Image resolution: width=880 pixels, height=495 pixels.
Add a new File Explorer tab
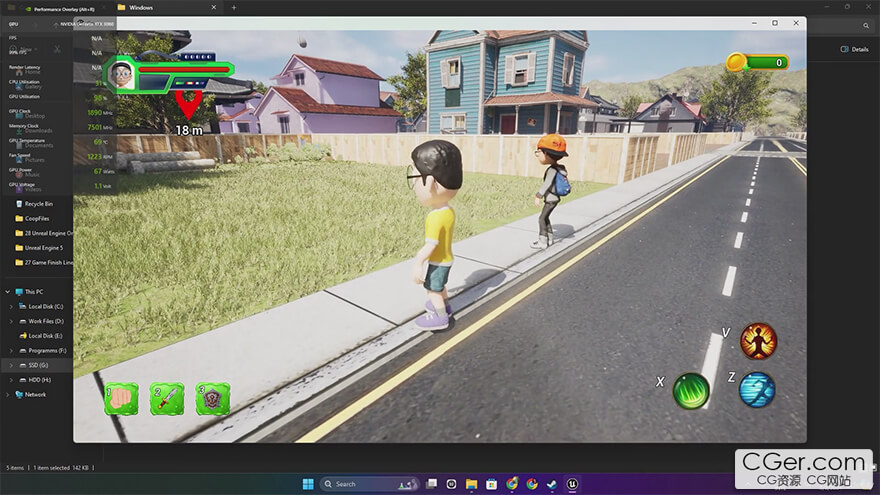point(234,8)
